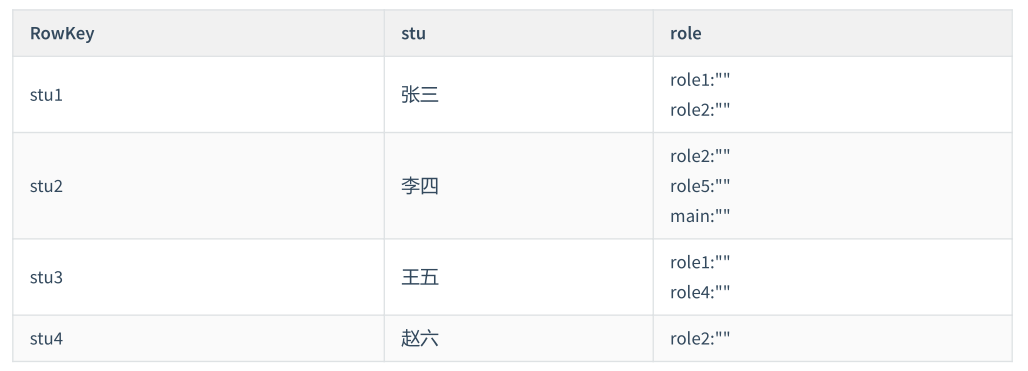This screenshot has width=1028, height=371.
Task: Click the name 王五
Action: [x=420, y=277]
